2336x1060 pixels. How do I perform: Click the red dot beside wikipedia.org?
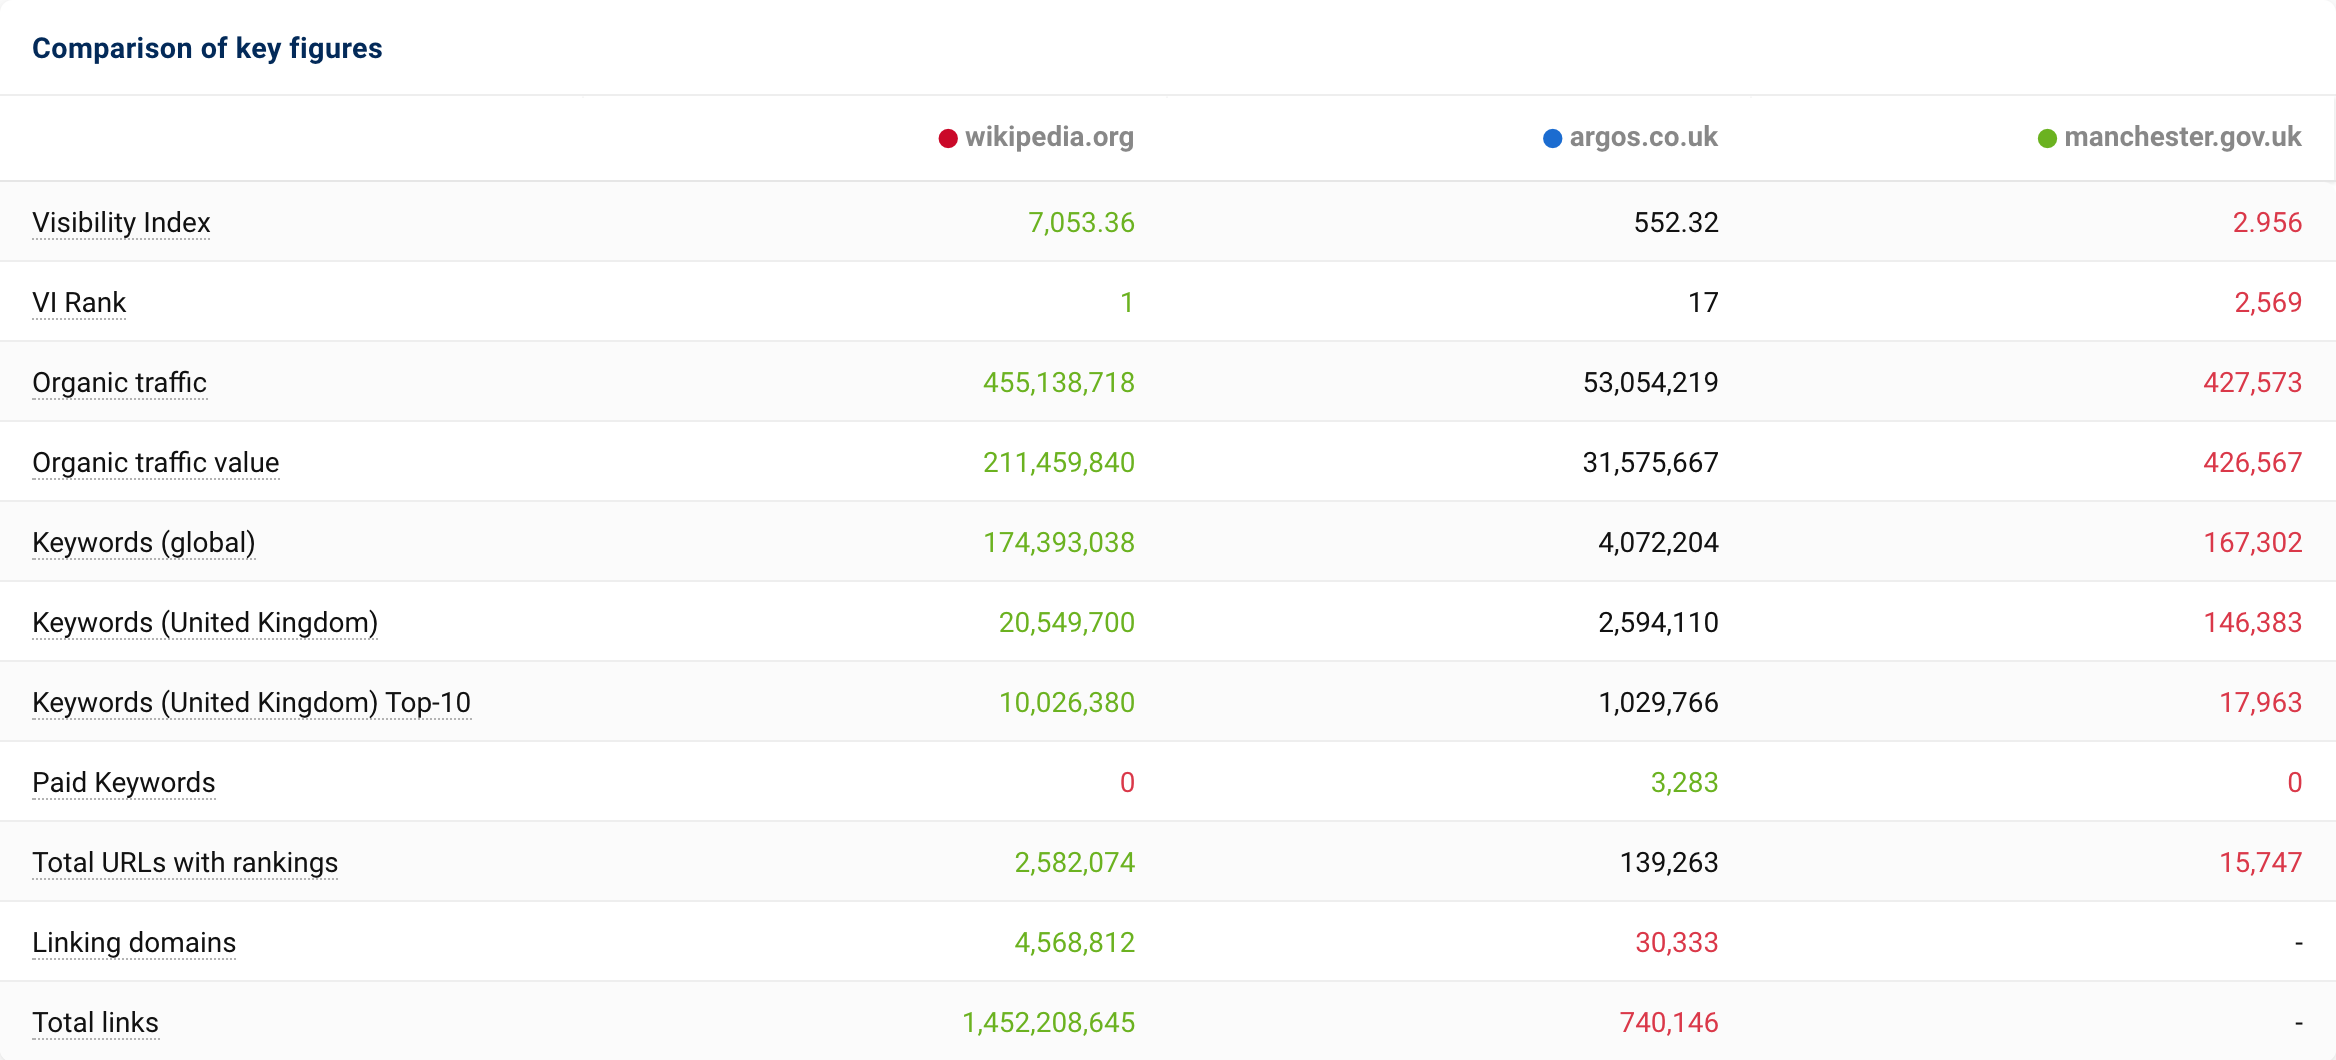coord(948,138)
